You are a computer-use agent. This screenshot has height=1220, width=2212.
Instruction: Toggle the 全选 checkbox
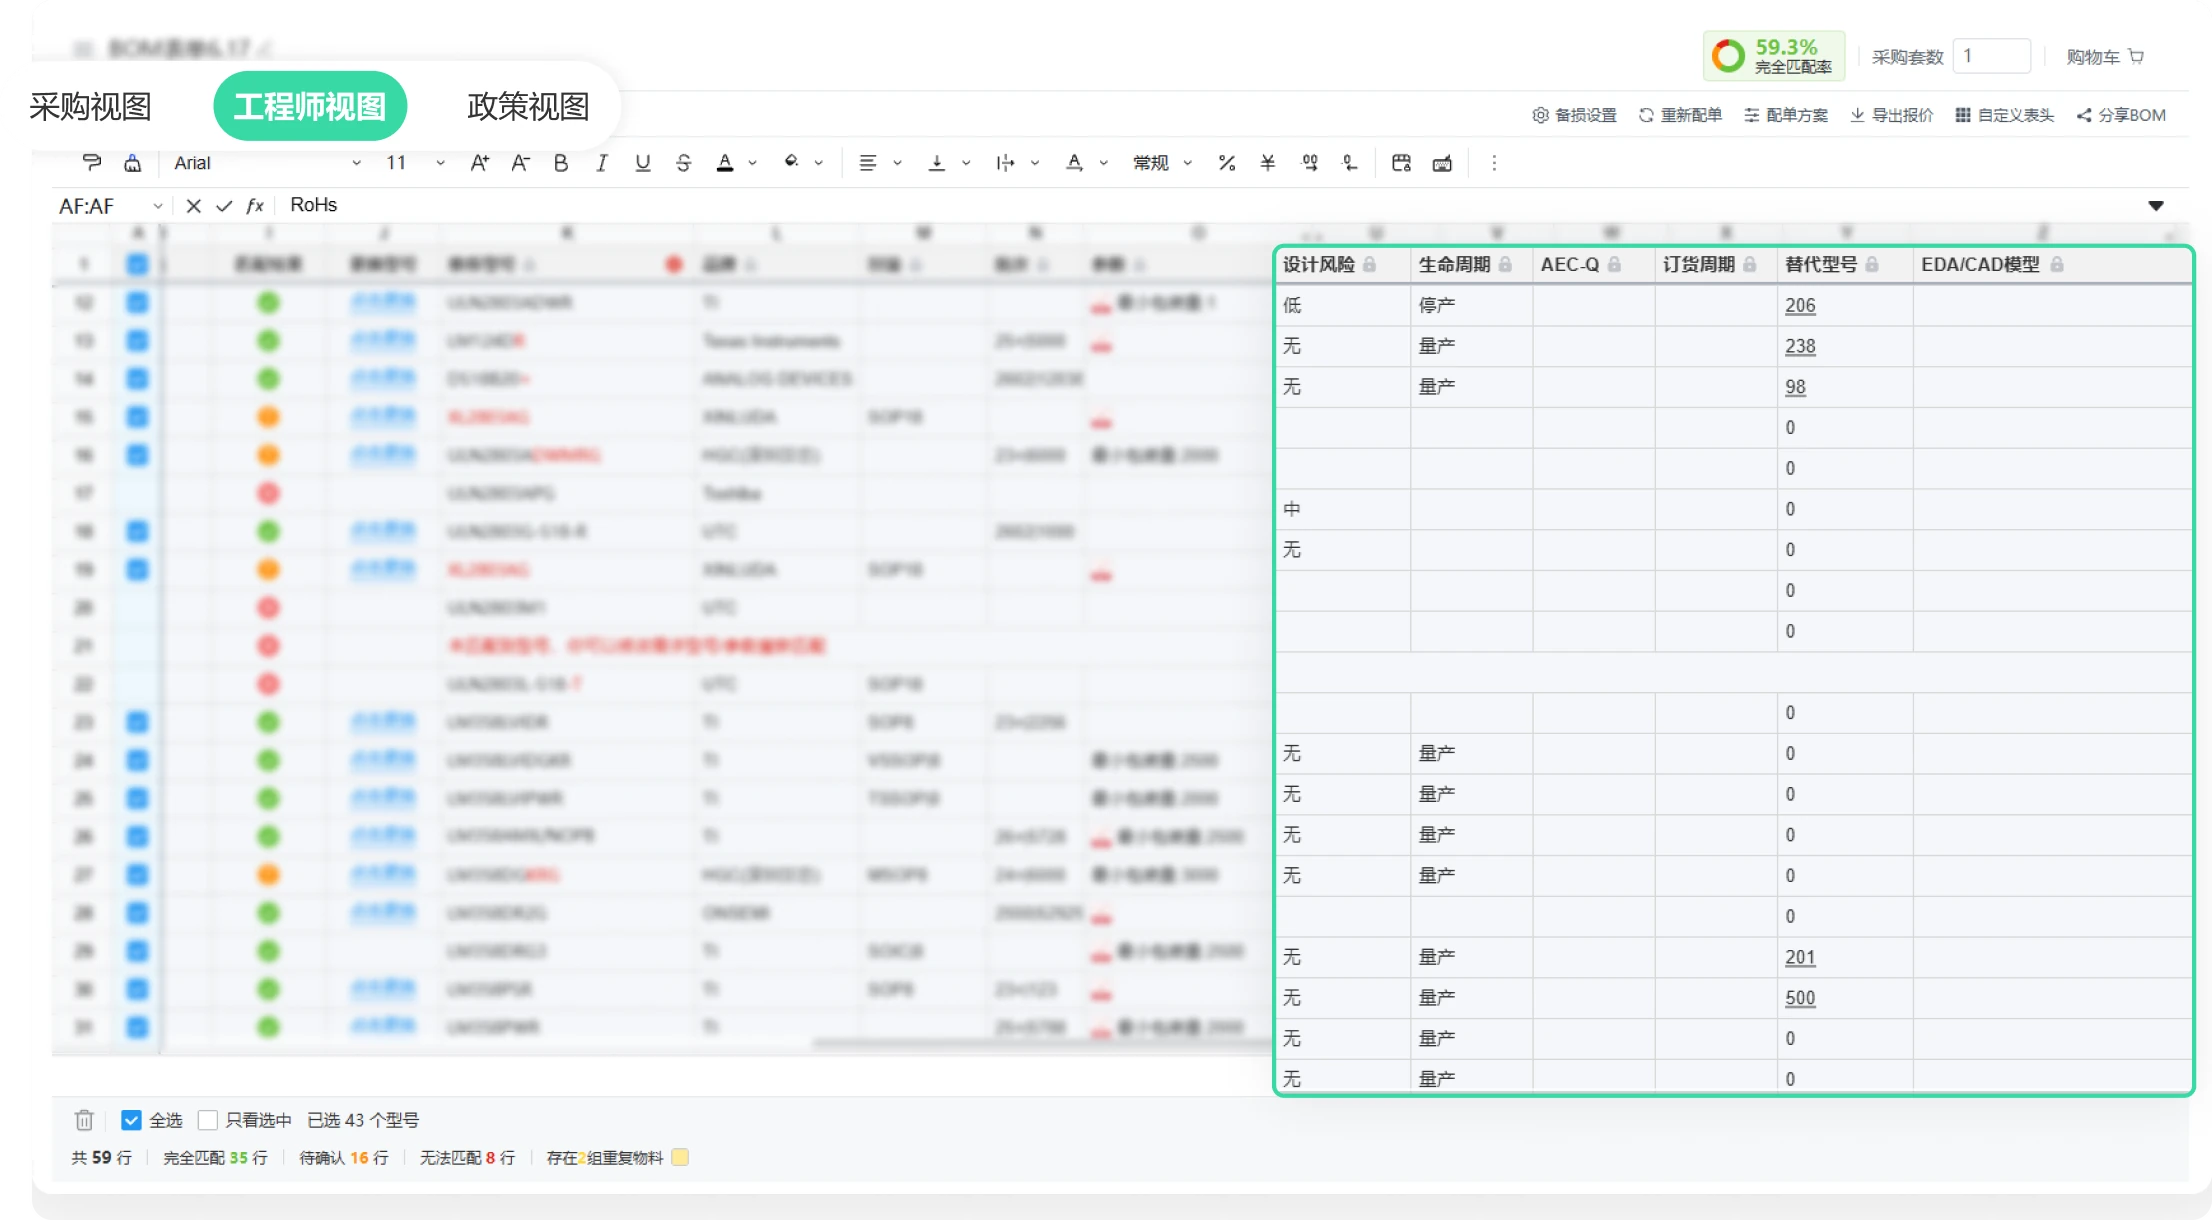coord(131,1119)
